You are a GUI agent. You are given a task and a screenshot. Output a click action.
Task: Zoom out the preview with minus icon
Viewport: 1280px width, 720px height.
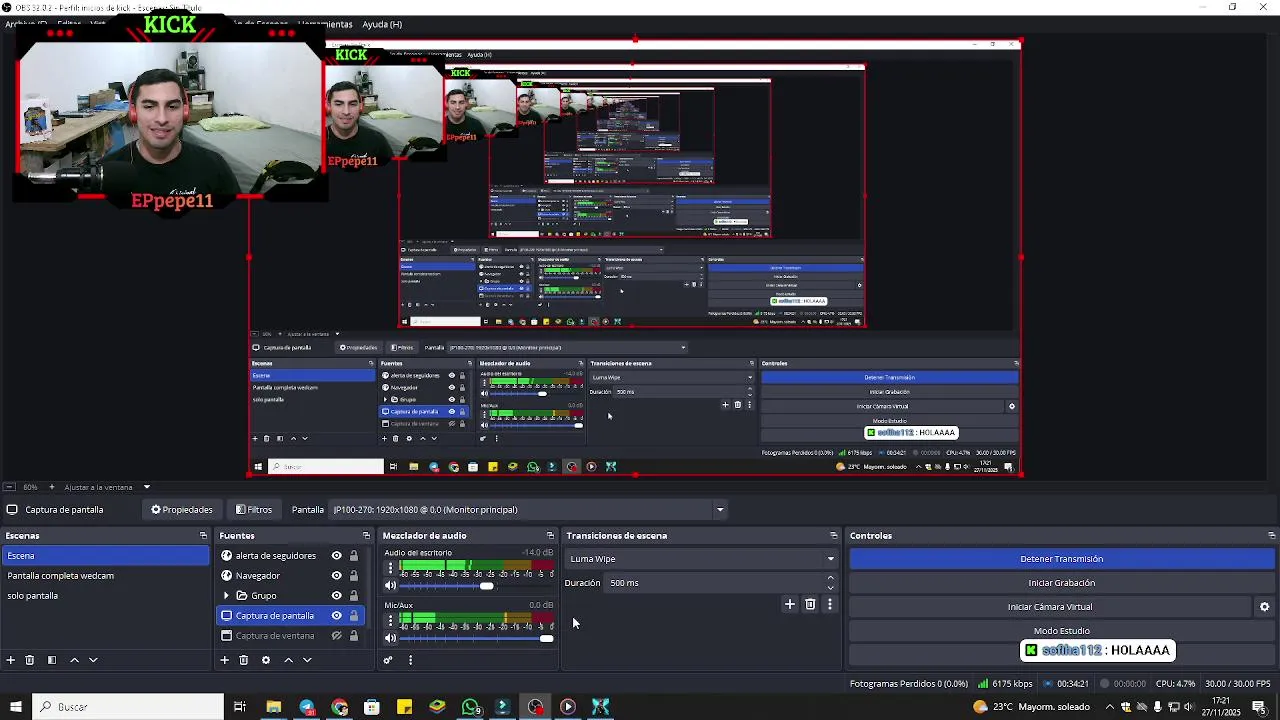click(x=9, y=487)
